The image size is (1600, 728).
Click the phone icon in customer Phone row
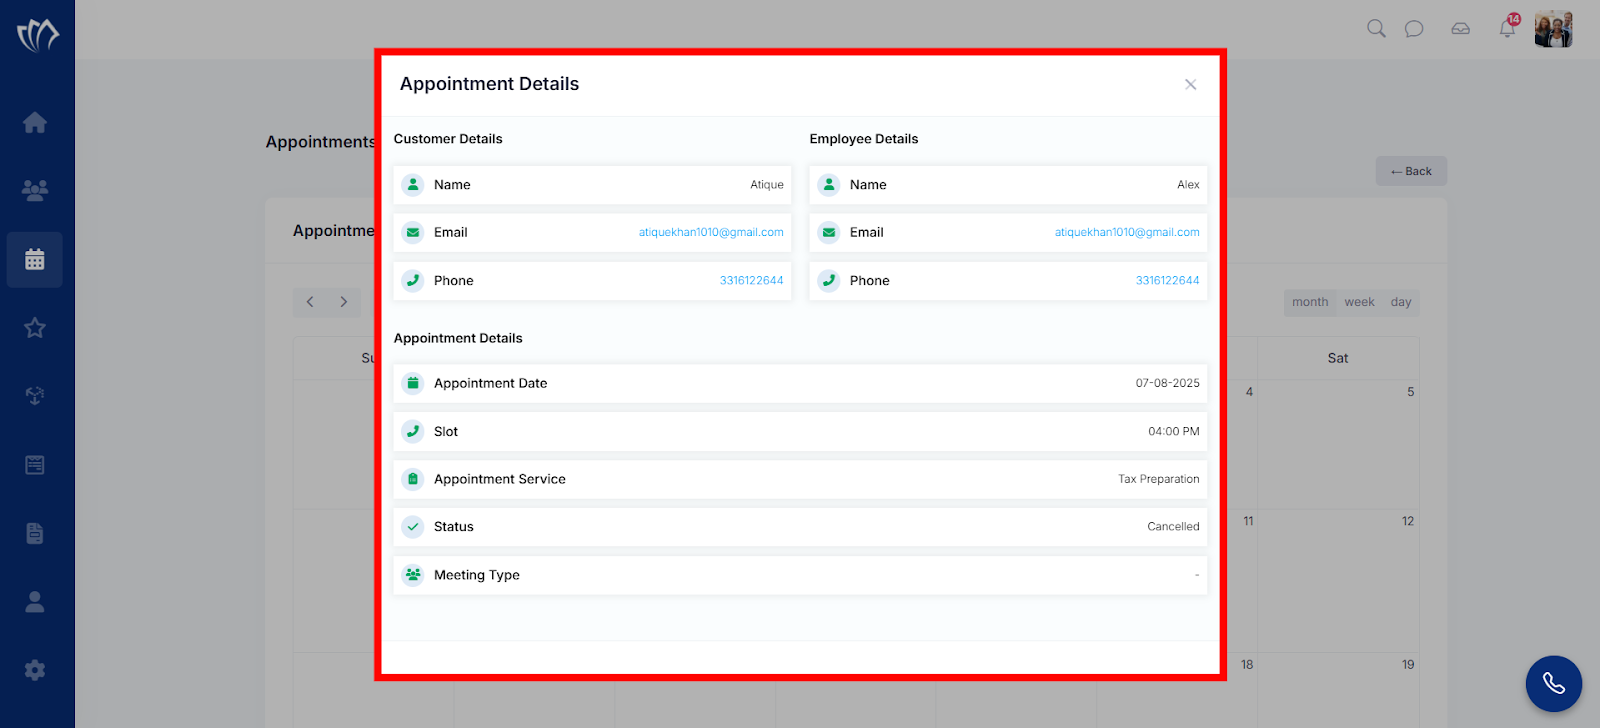pos(413,281)
